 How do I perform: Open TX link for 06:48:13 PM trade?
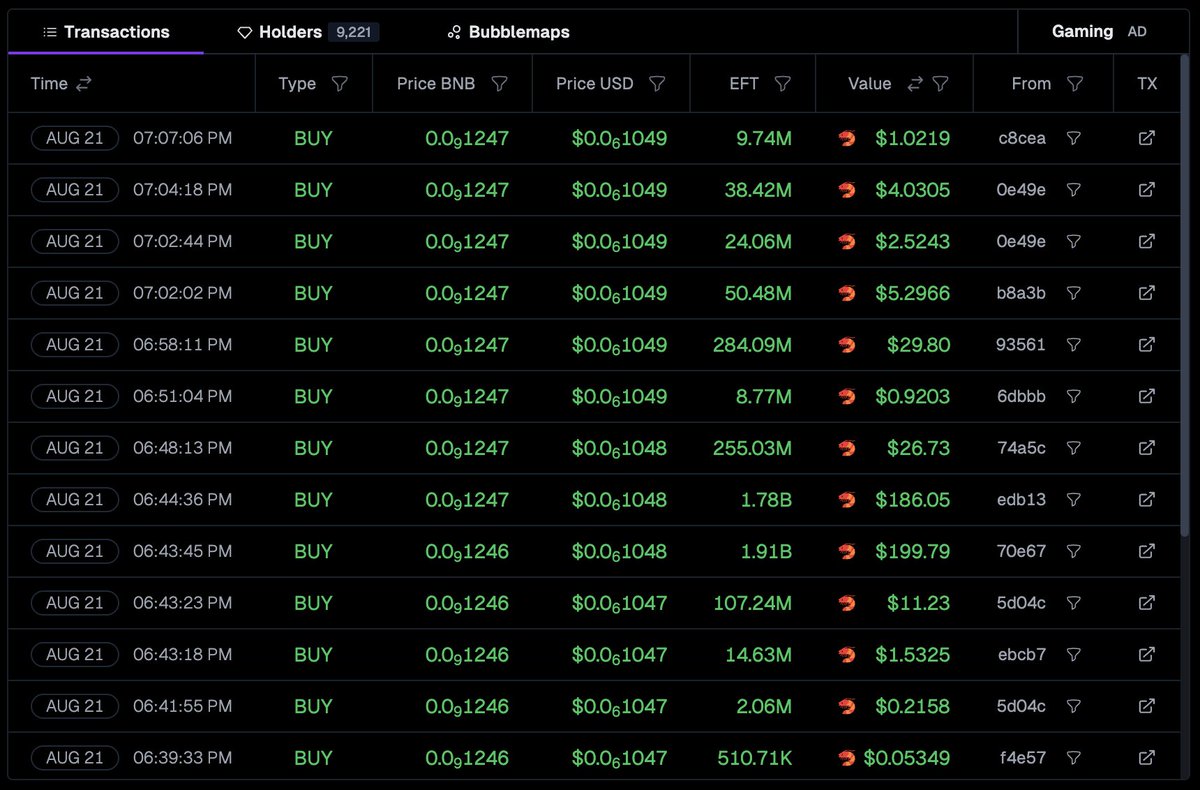click(1147, 448)
